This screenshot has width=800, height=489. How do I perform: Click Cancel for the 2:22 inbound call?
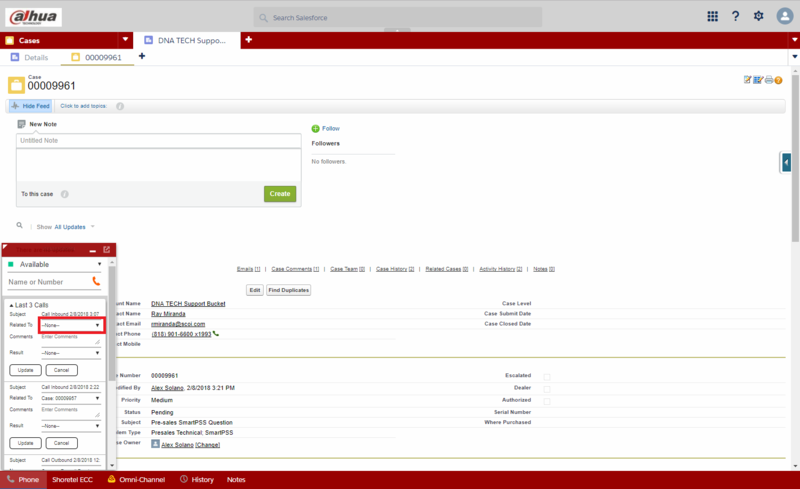pos(61,443)
